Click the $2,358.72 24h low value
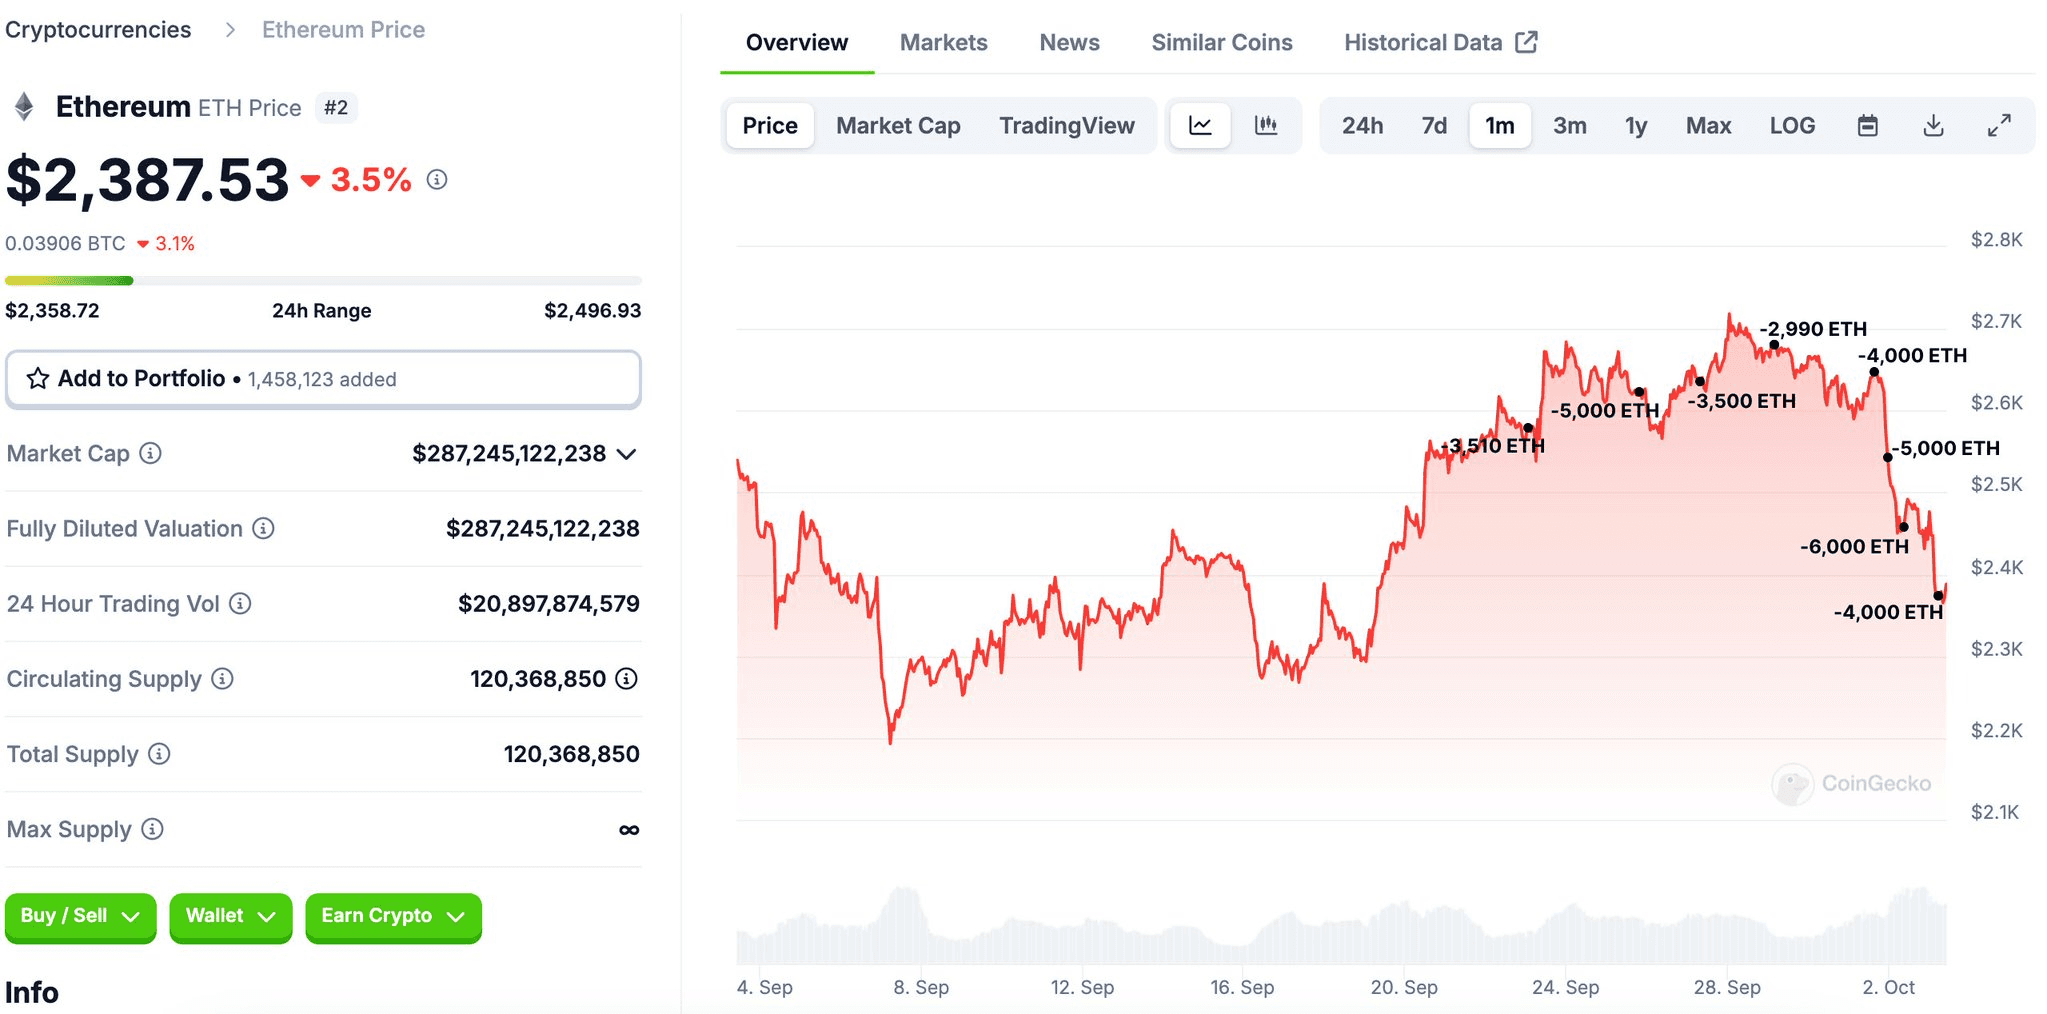The width and height of the screenshot is (2047, 1014). tap(52, 310)
